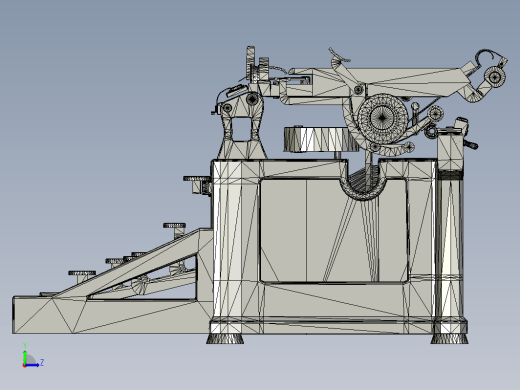Select the big round platen roller end
520x390 pixels.
(383, 117)
